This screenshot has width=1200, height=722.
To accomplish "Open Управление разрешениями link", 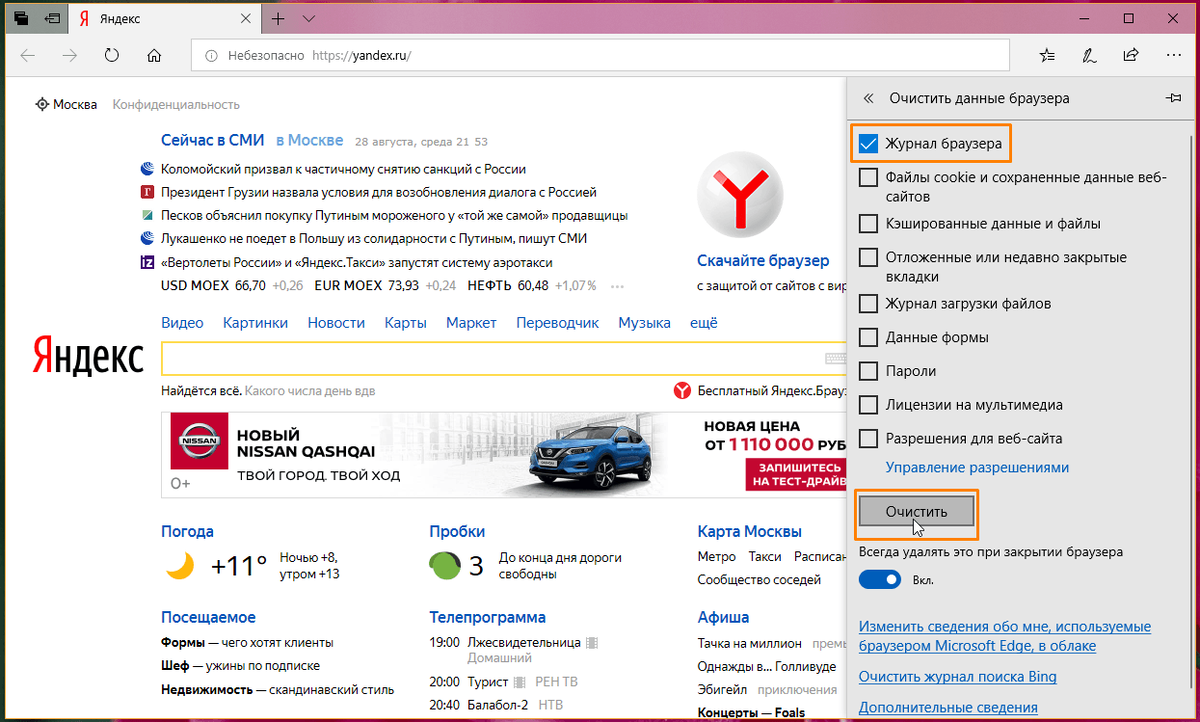I will (x=977, y=468).
